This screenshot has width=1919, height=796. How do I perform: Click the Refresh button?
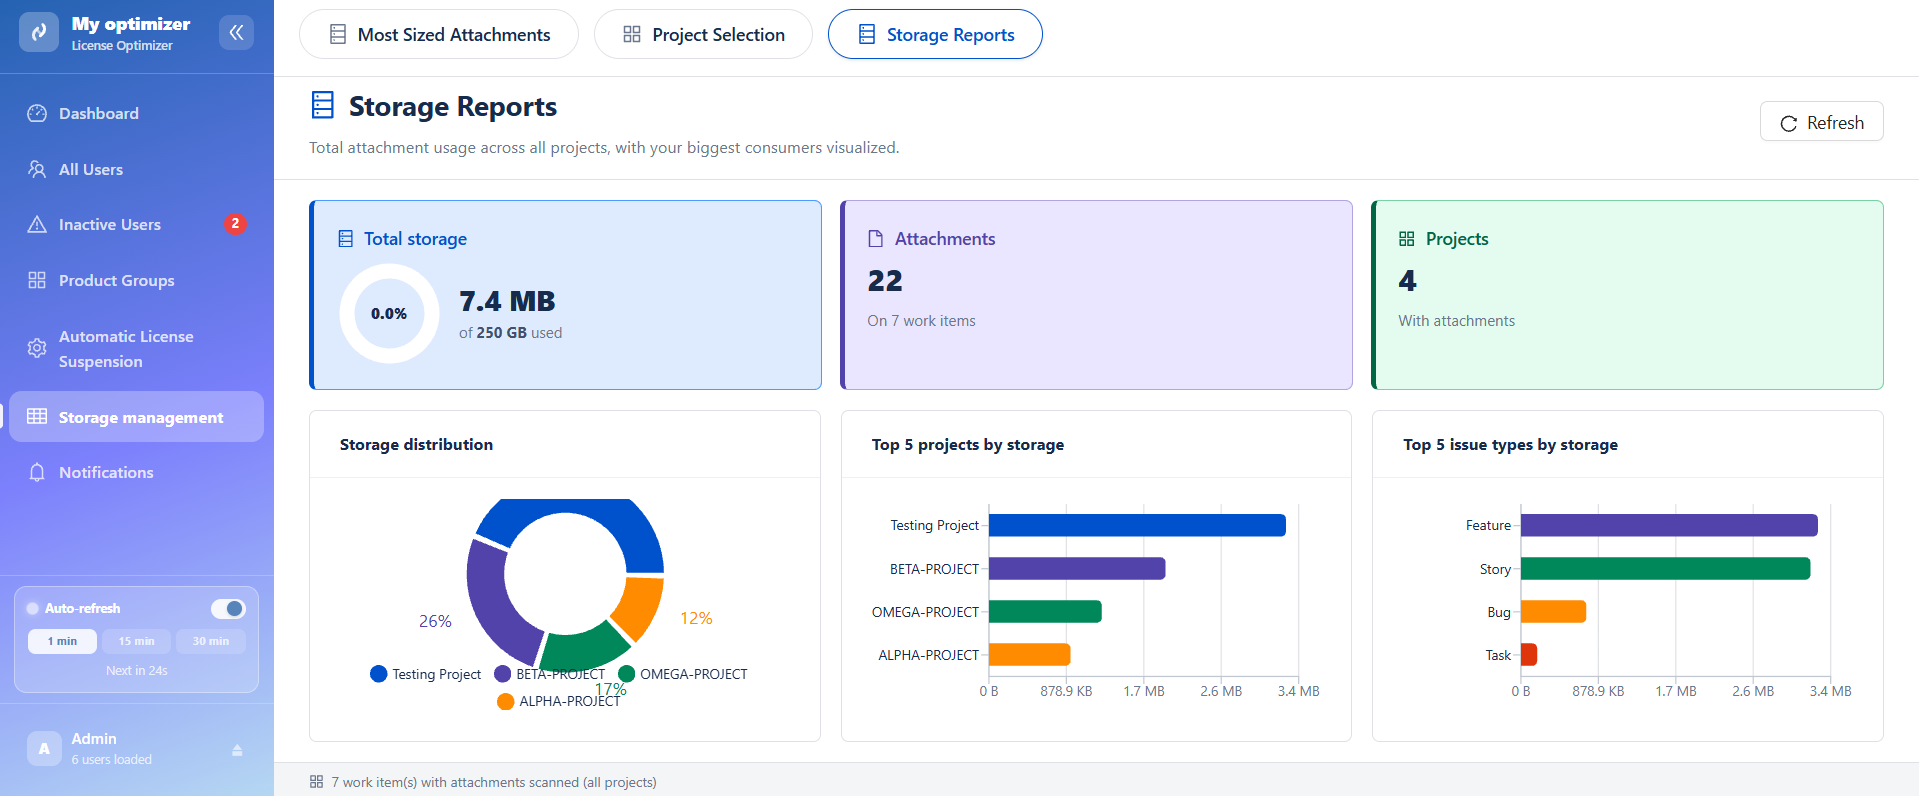pyautogui.click(x=1821, y=122)
